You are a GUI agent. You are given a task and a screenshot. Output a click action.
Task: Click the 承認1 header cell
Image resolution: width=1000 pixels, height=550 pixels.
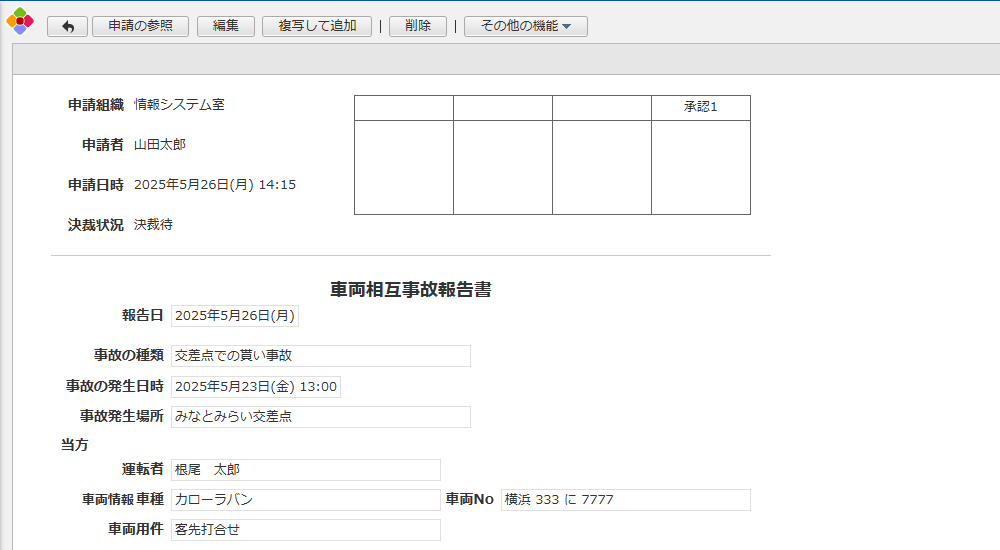point(700,108)
